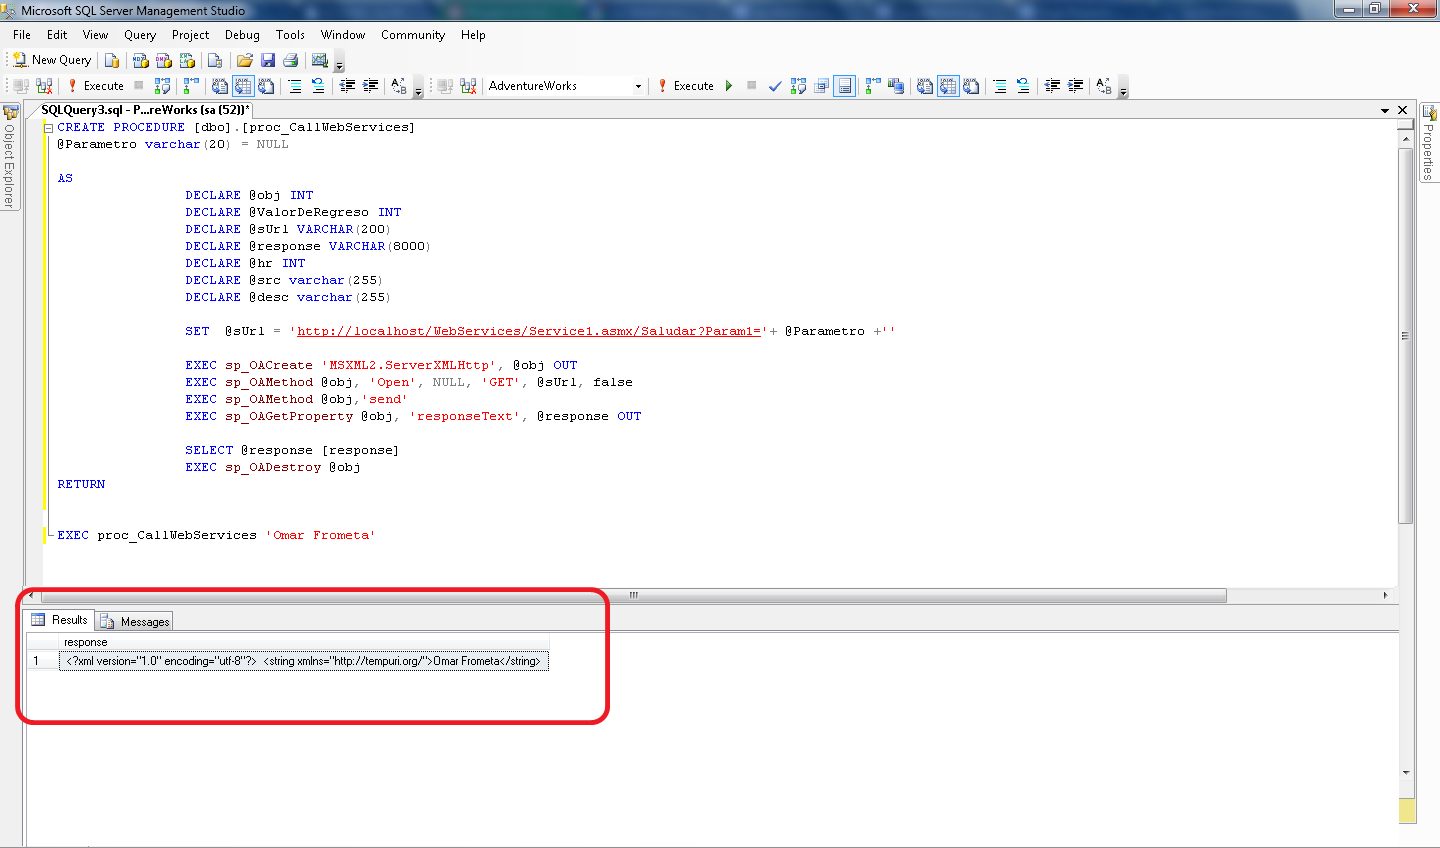Start an Analysis Services DMX query
This screenshot has height=848, width=1440.
(164, 60)
